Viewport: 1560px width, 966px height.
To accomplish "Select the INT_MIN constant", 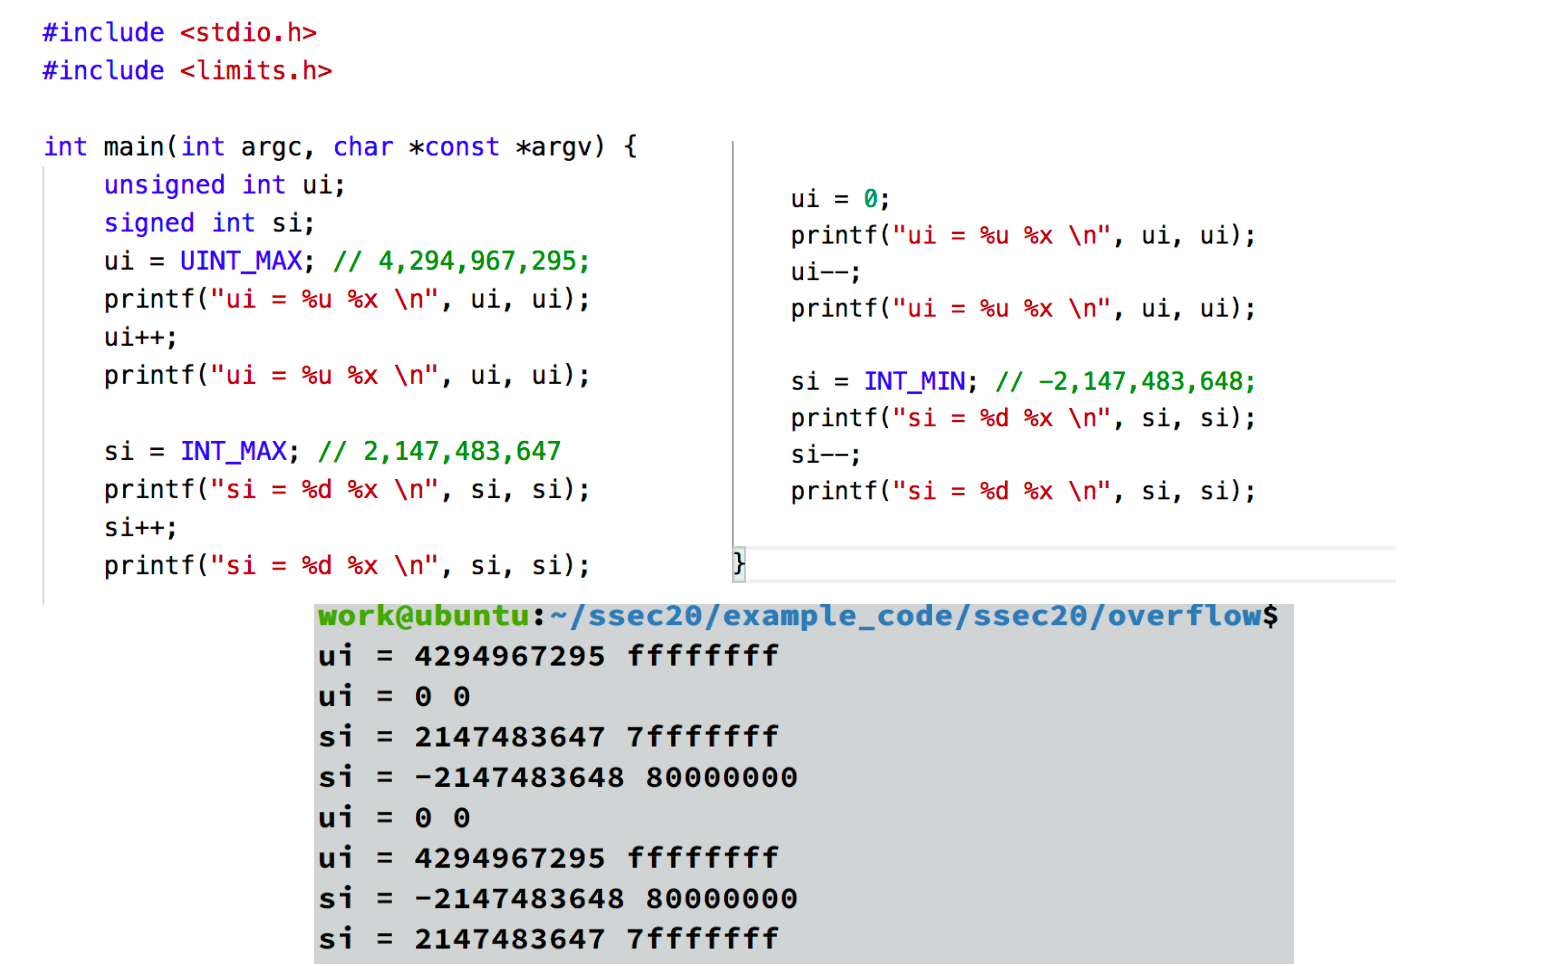I will tap(915, 381).
